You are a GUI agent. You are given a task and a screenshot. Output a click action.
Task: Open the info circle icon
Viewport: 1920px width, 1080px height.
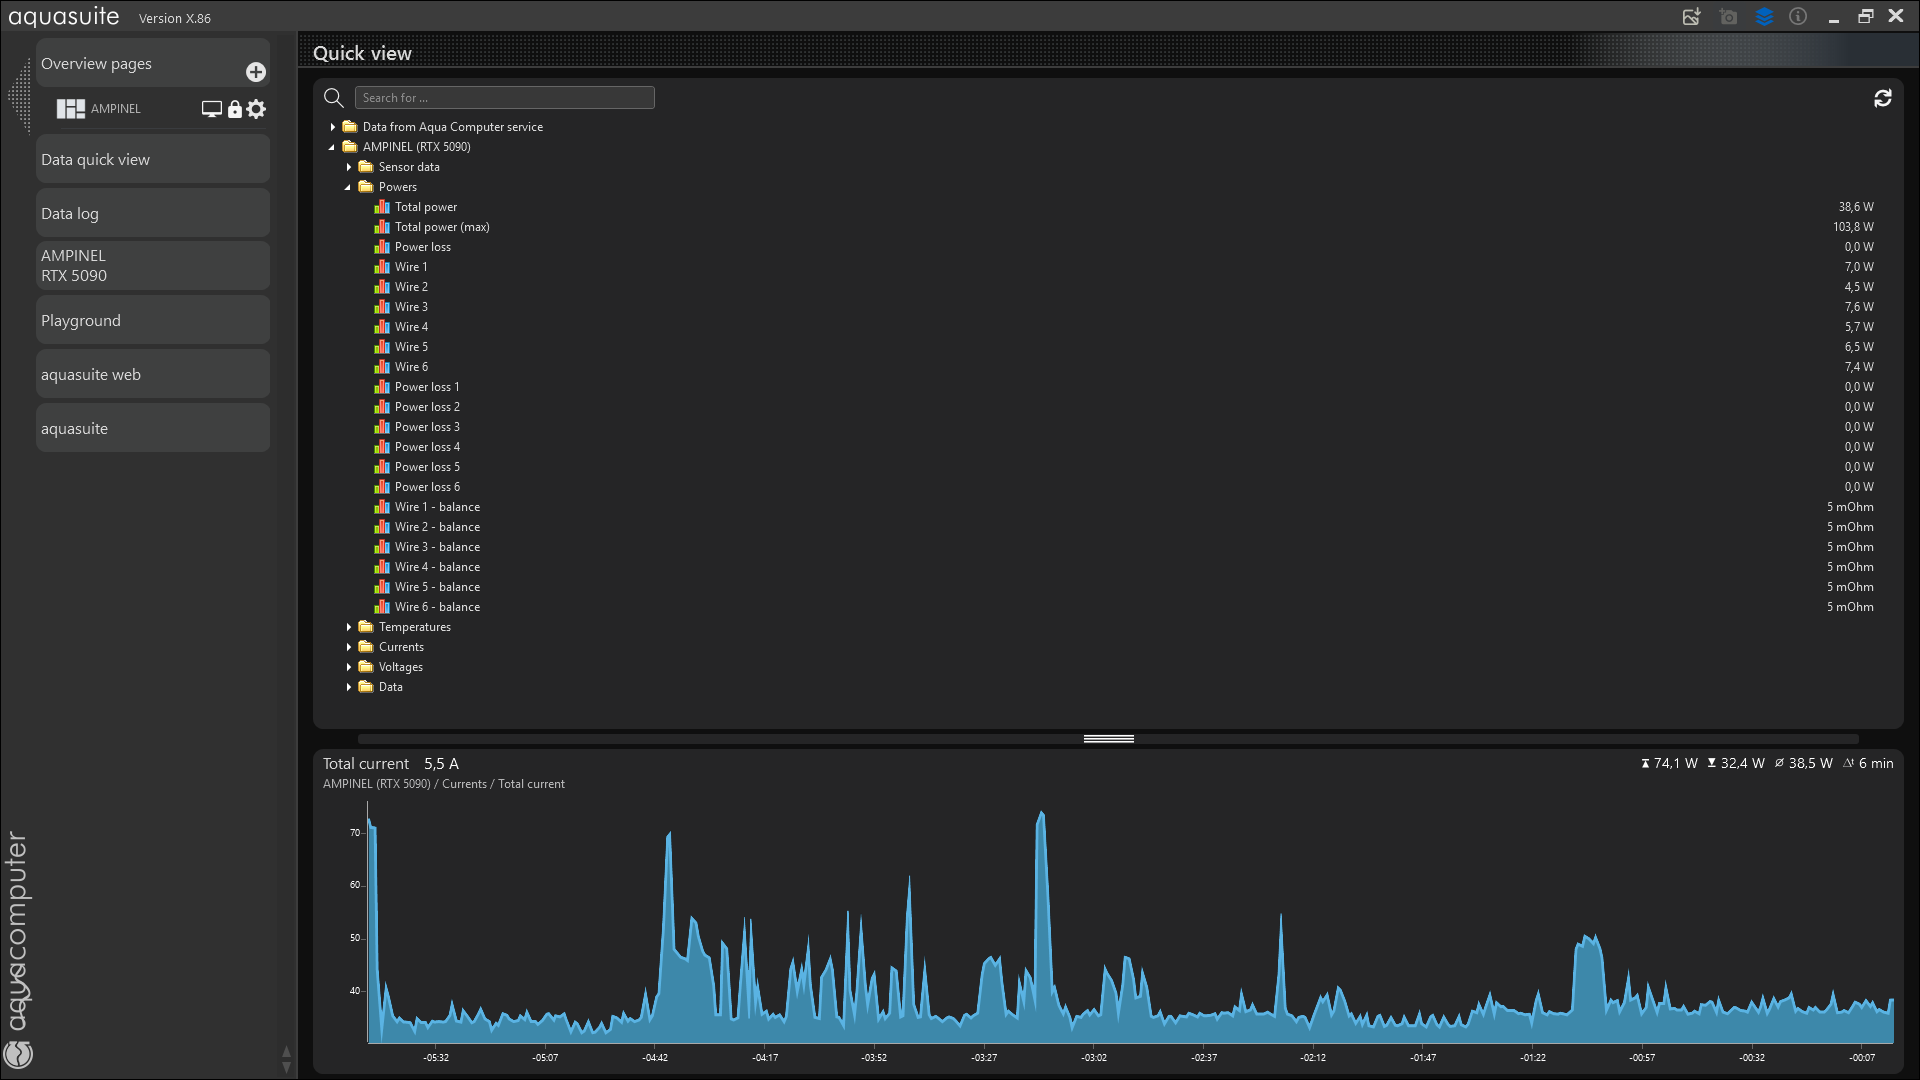point(1798,17)
